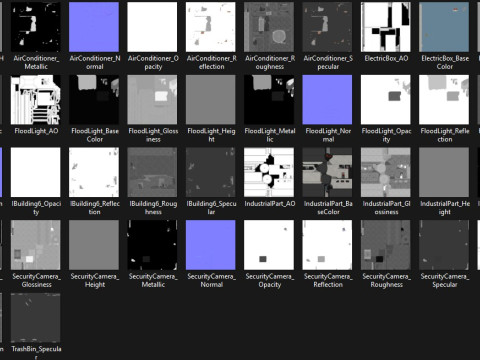Select the SecurityCamera_Reflection texture thumbnail
Viewport: 480px width, 360px height.
(327, 245)
